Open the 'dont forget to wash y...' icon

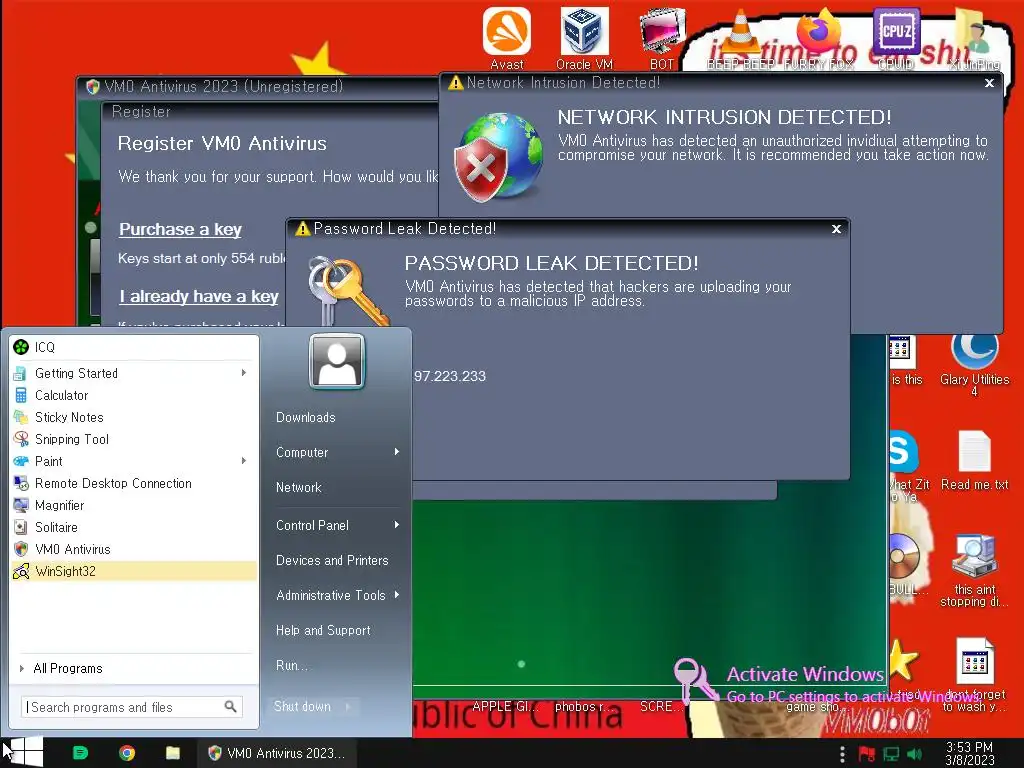(974, 661)
